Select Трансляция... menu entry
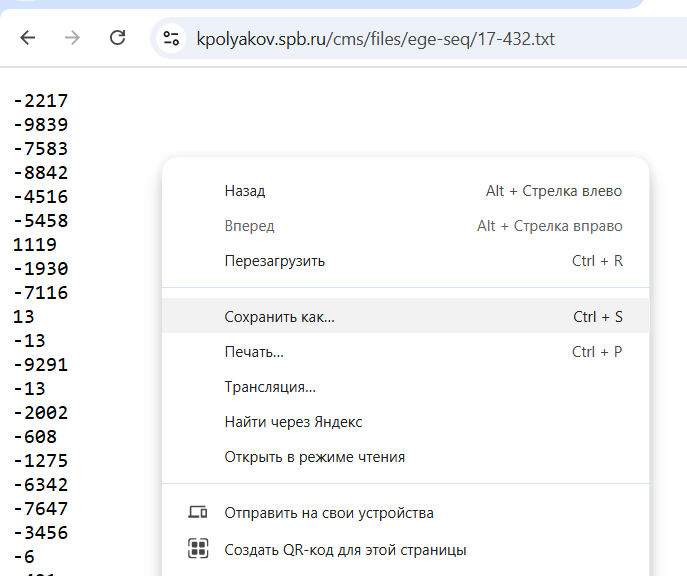Viewport: 687px width, 576px height. click(x=406, y=387)
